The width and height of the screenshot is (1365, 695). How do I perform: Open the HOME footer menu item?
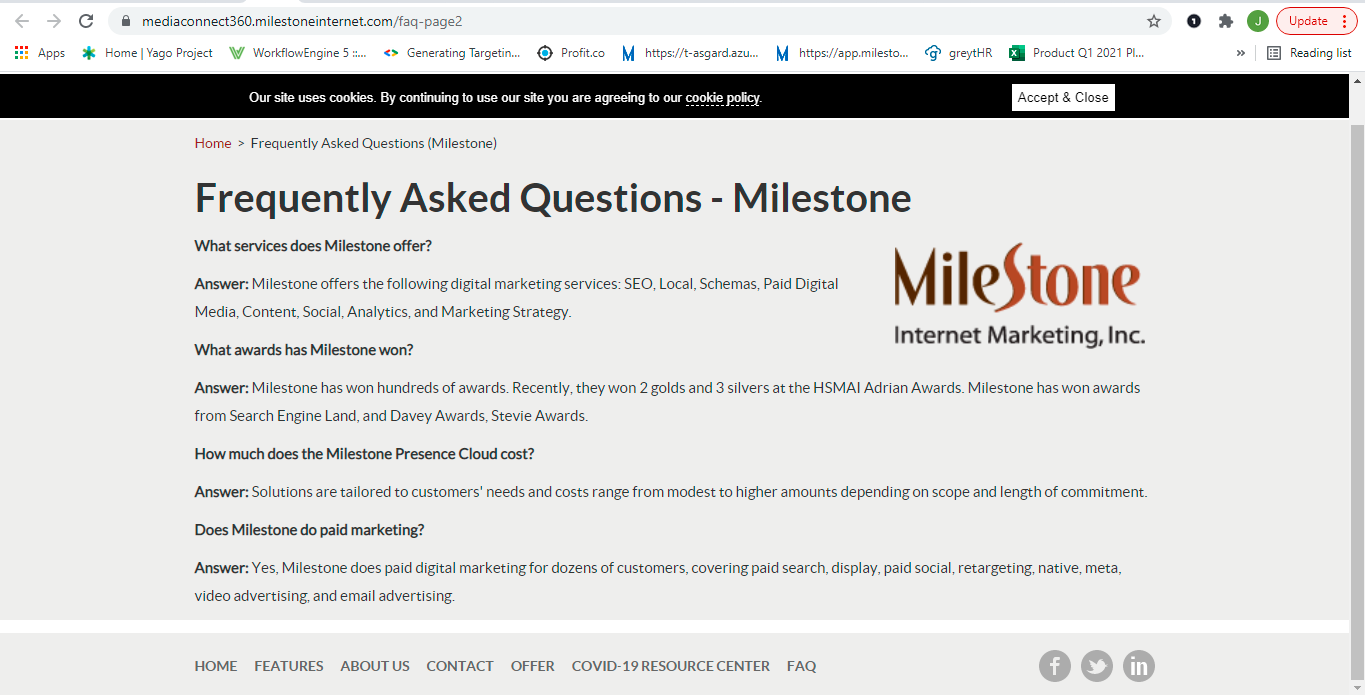[x=216, y=666]
